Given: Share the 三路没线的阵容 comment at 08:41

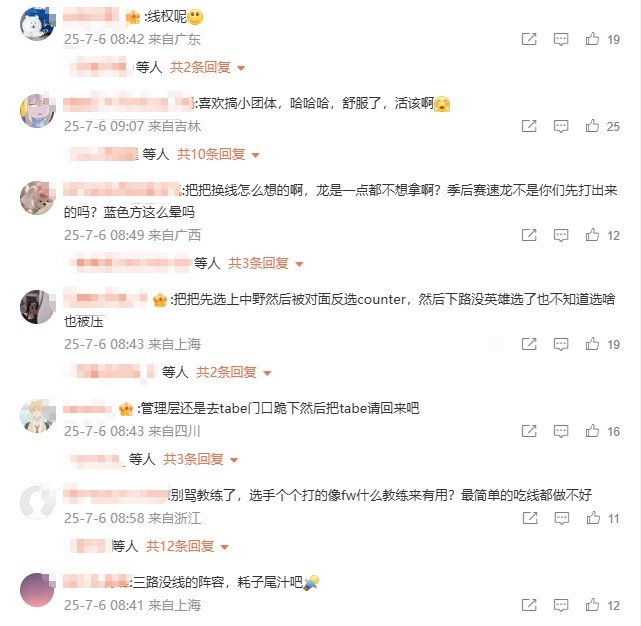Looking at the screenshot, I should pyautogui.click(x=529, y=605).
